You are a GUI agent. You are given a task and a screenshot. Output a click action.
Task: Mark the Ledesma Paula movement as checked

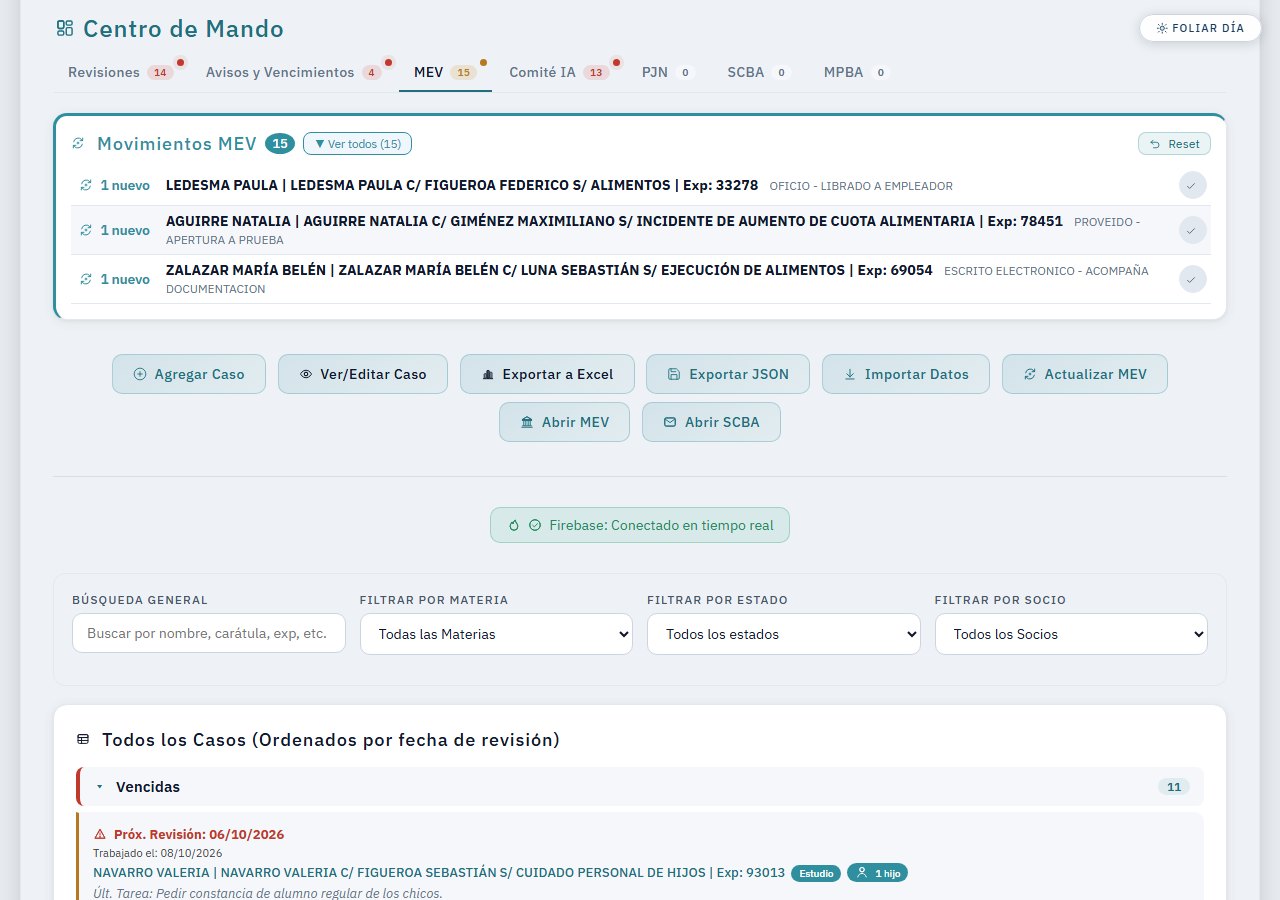(1192, 185)
